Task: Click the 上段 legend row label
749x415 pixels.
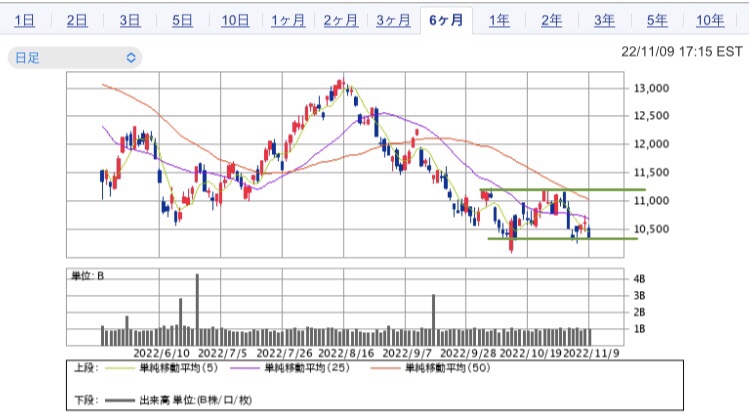Action: point(86,368)
